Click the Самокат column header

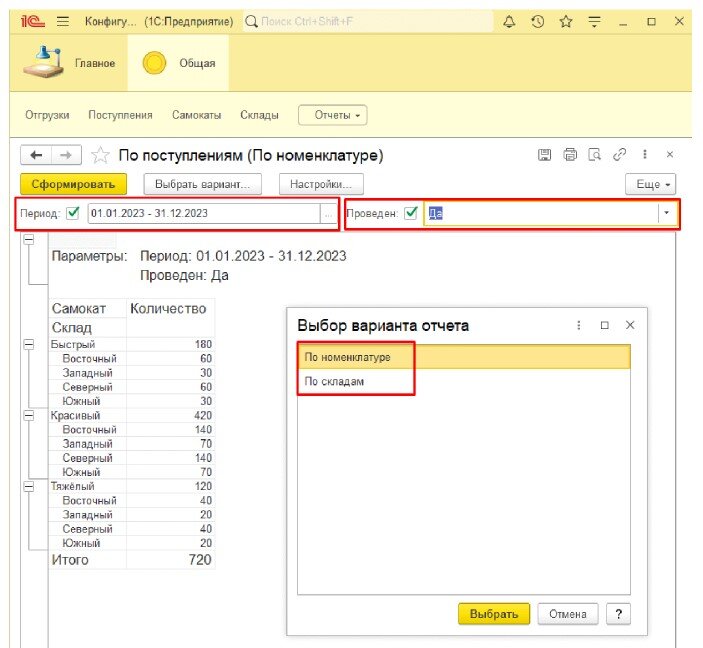(87, 309)
